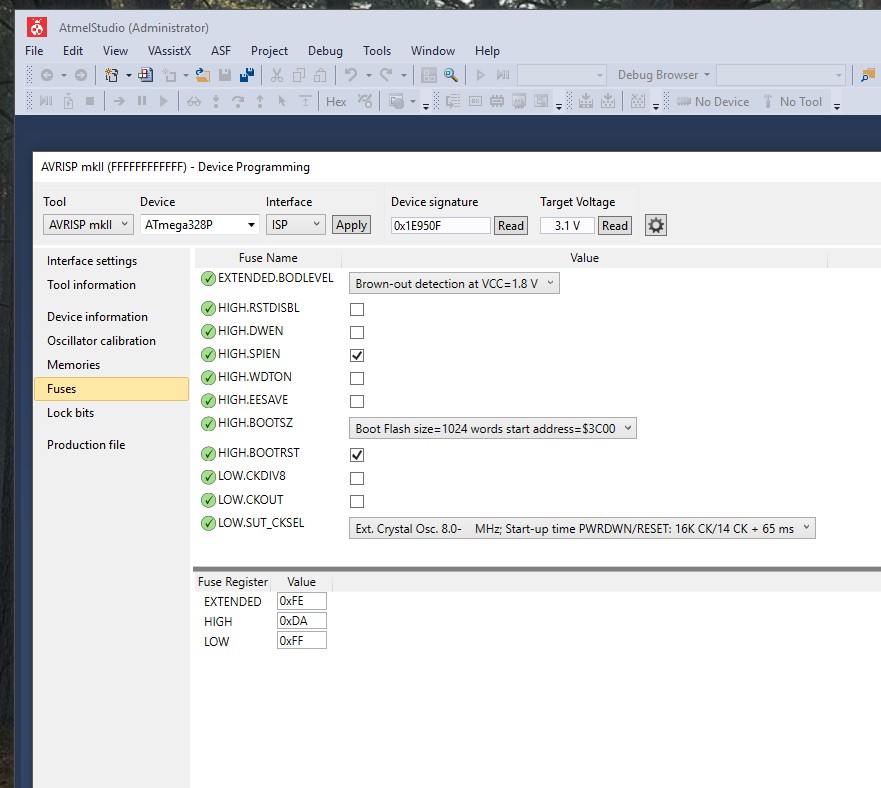Open the Oscillator calibration page
The width and height of the screenshot is (881, 788).
pyautogui.click(x=101, y=341)
